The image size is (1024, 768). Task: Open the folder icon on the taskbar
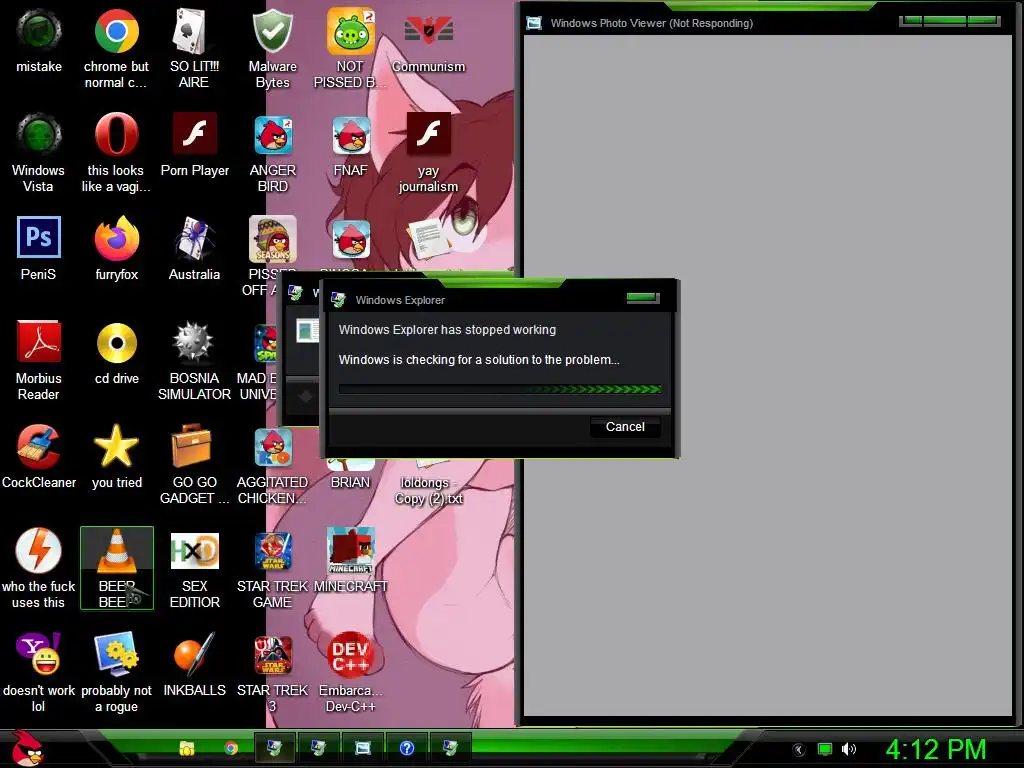(187, 748)
